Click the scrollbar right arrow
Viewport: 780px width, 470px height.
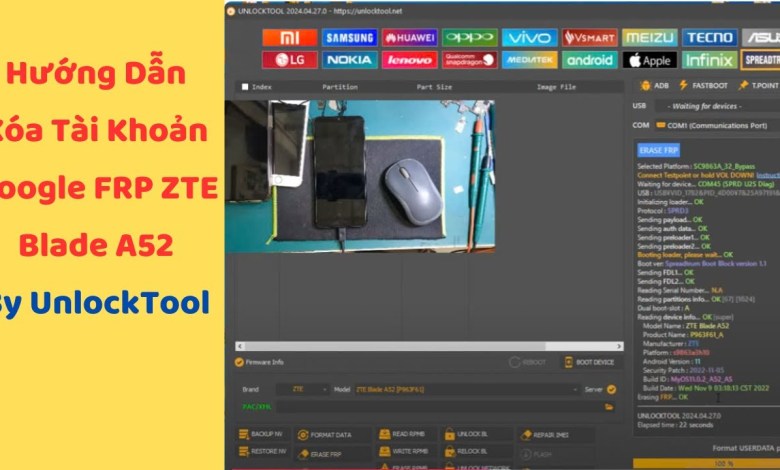point(619,346)
